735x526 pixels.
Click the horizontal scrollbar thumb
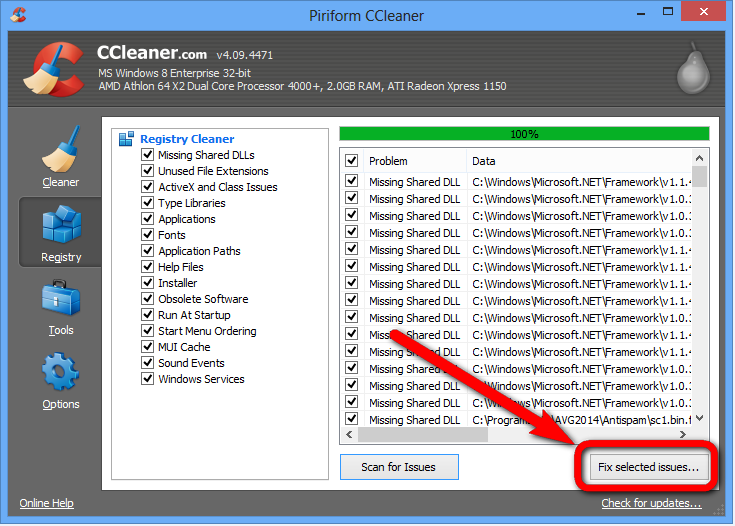(x=423, y=434)
